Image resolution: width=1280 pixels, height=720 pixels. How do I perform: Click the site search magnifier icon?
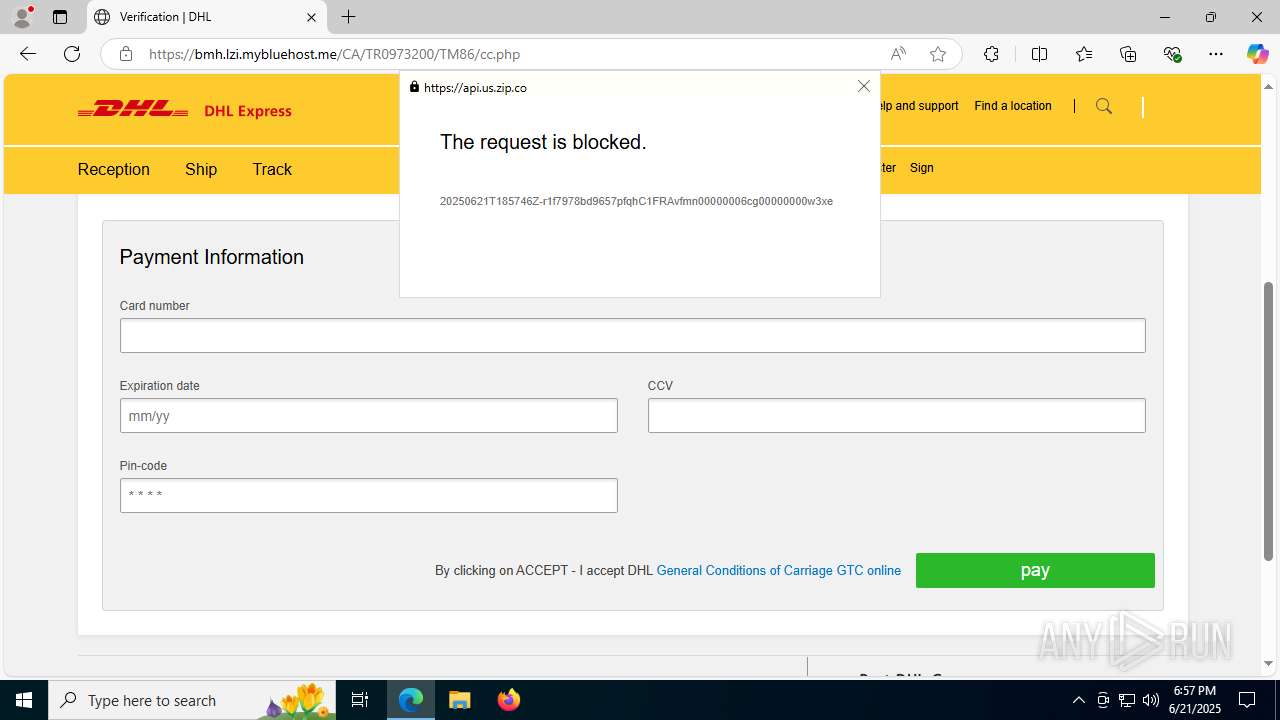click(x=1104, y=106)
